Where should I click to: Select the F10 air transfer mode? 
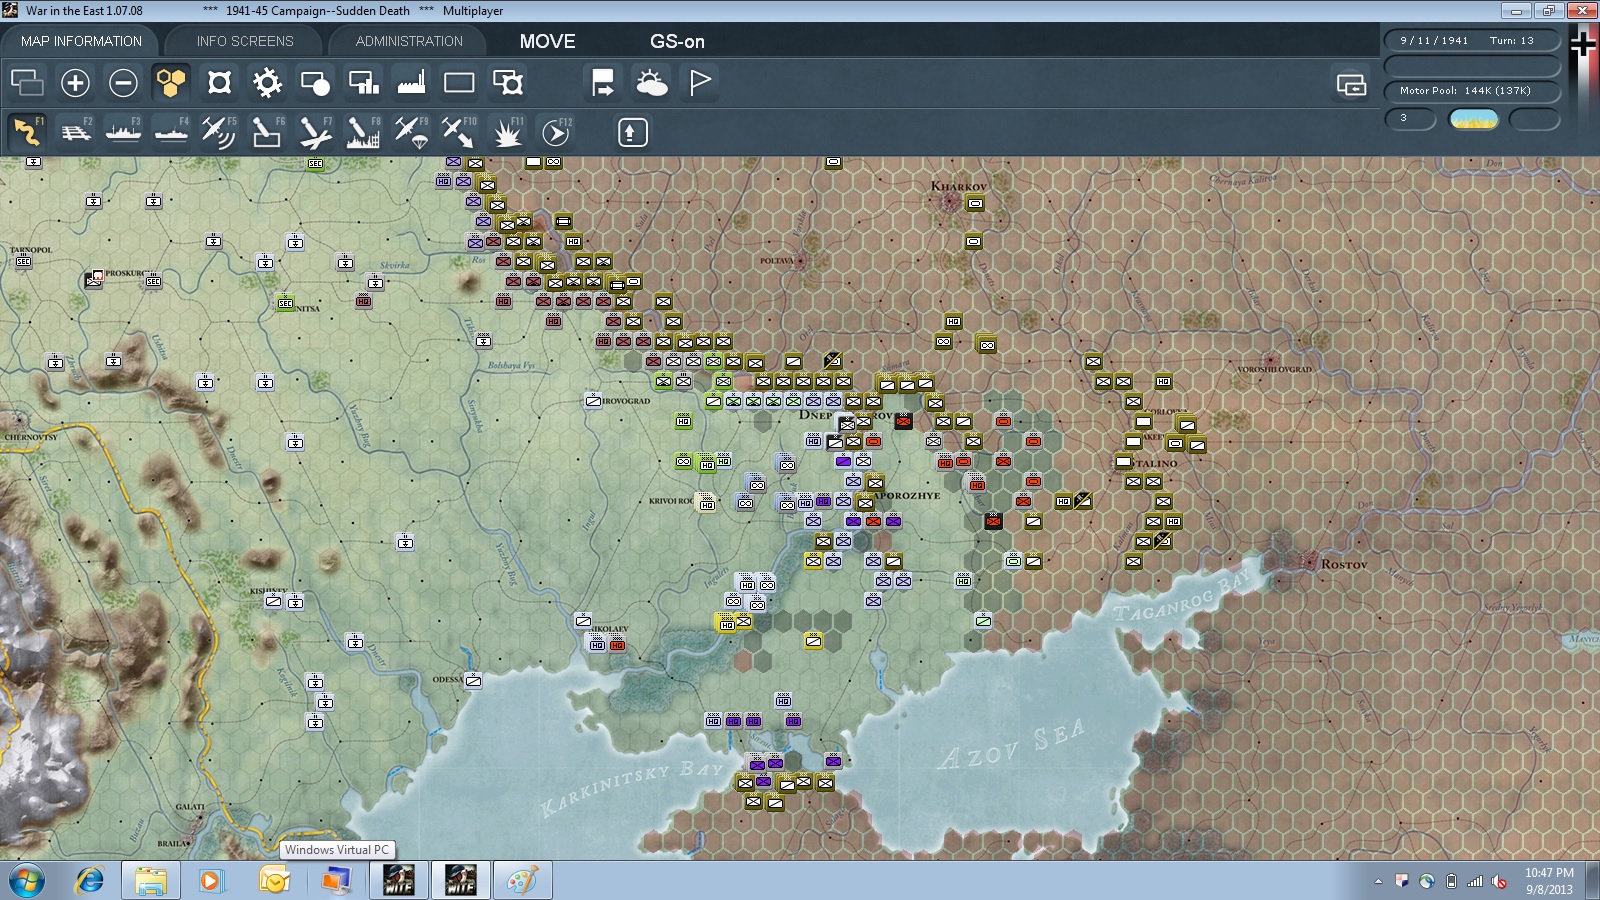459,132
